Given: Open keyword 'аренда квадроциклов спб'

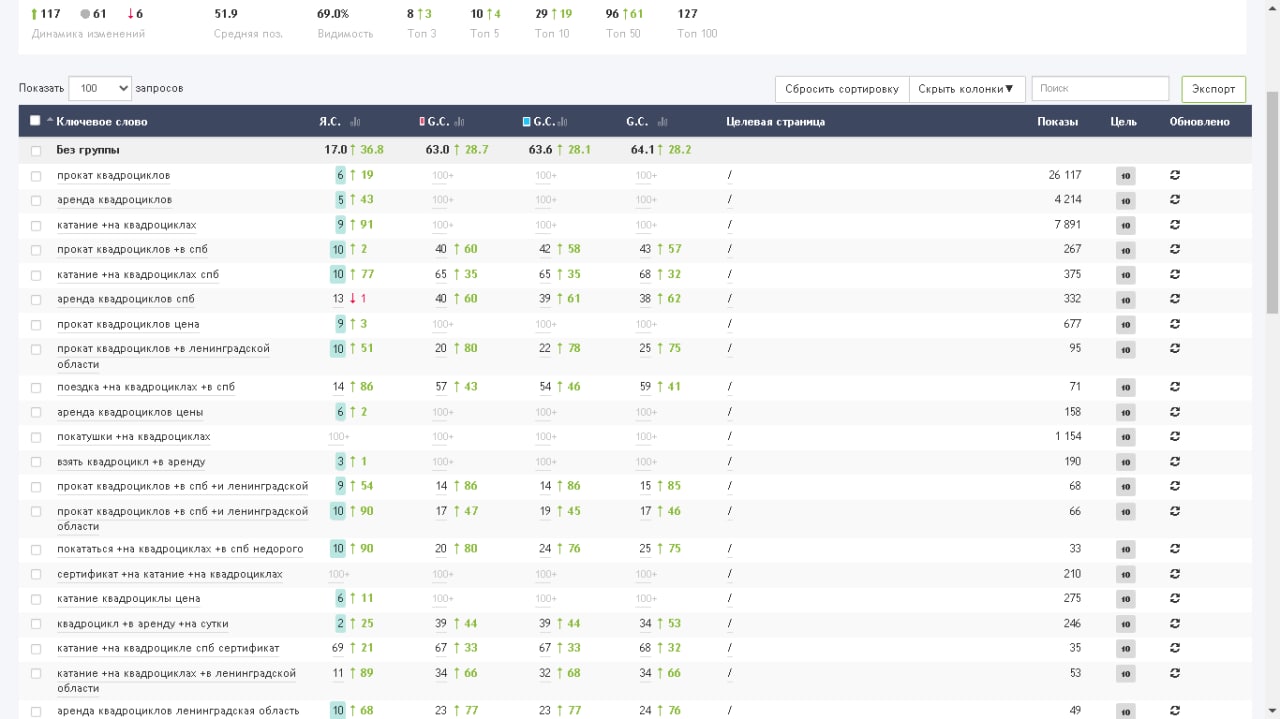Looking at the screenshot, I should coord(126,299).
